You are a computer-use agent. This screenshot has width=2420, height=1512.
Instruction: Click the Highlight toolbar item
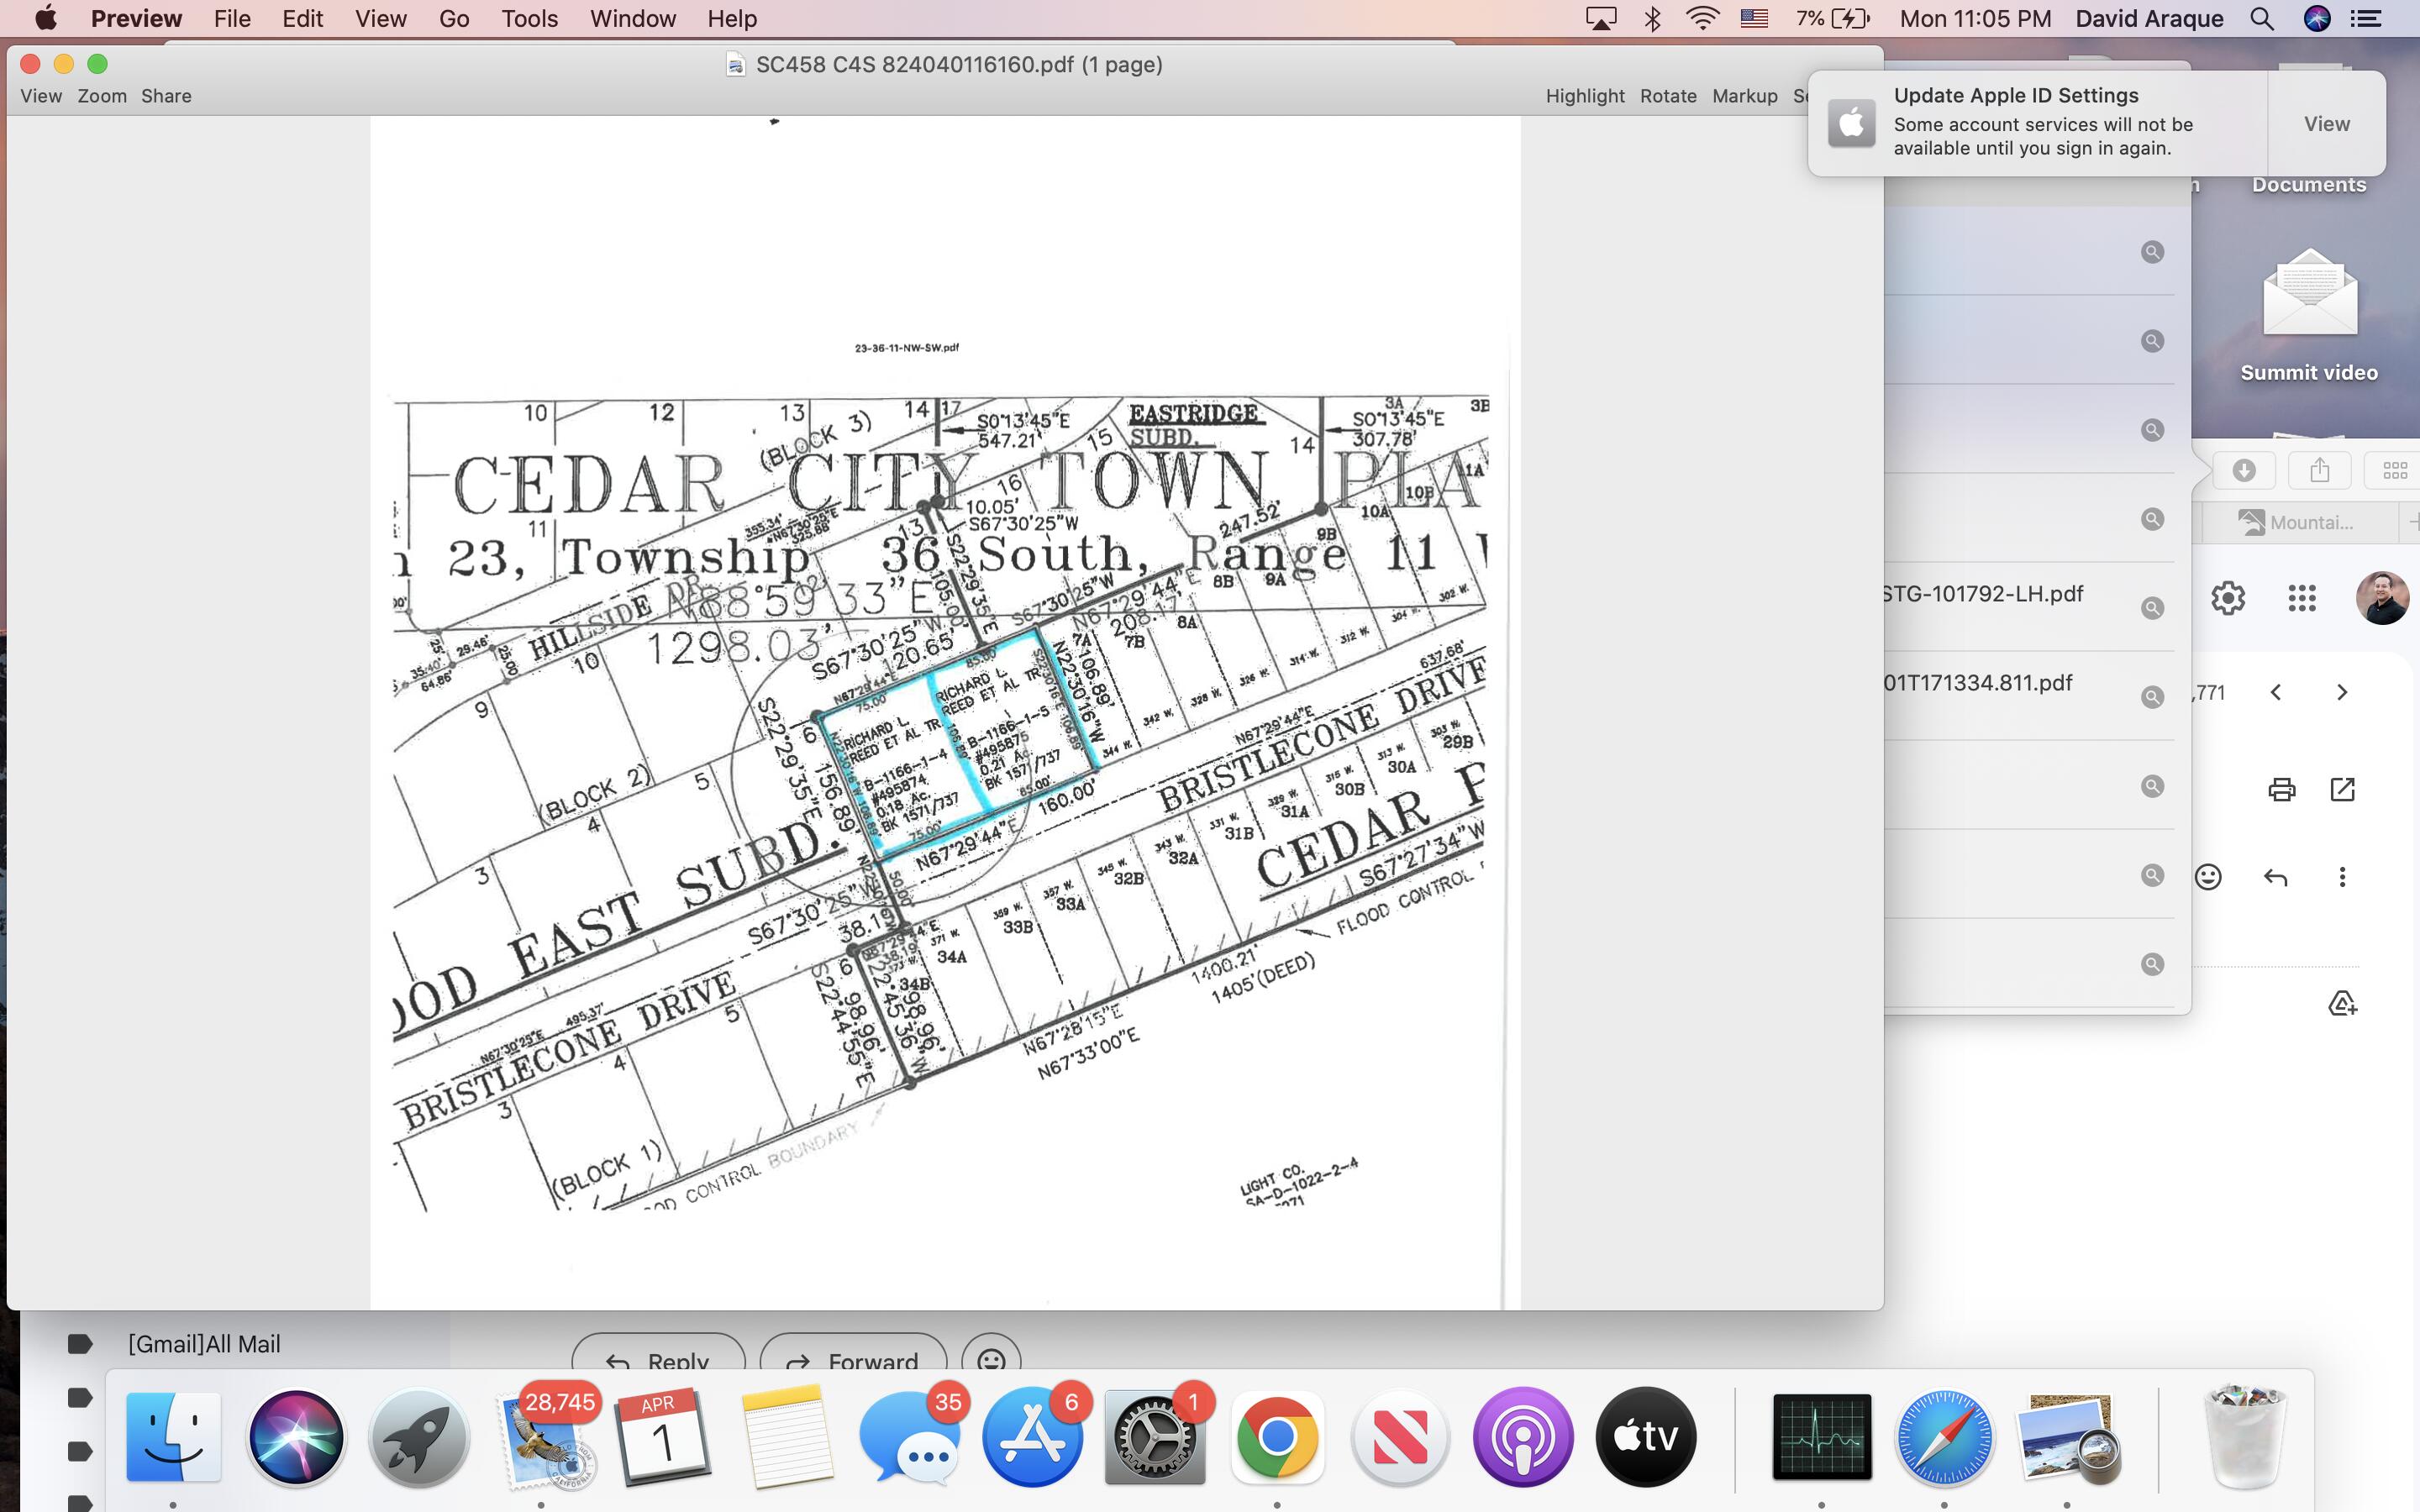(x=1584, y=96)
